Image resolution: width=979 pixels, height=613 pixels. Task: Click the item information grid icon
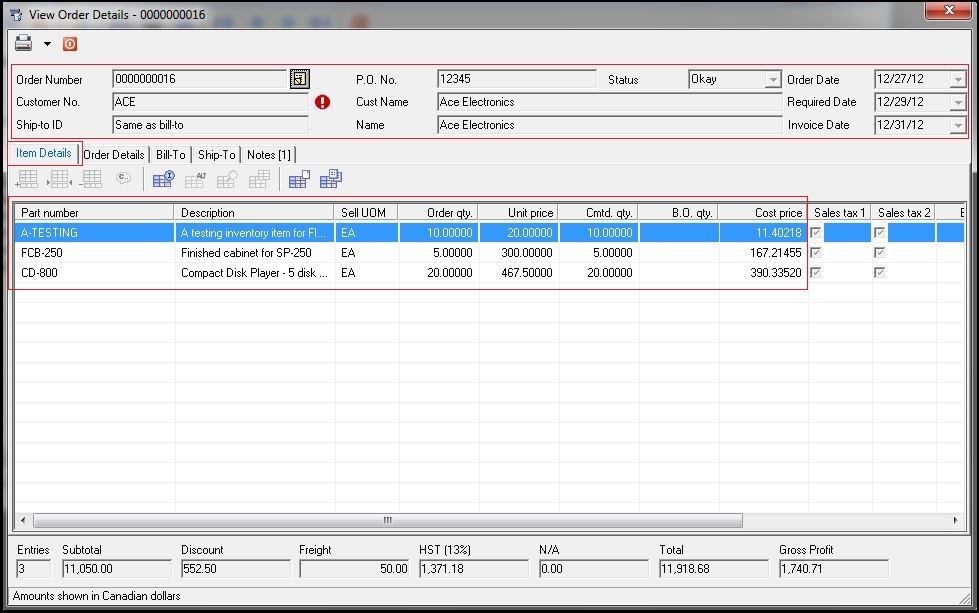click(164, 179)
